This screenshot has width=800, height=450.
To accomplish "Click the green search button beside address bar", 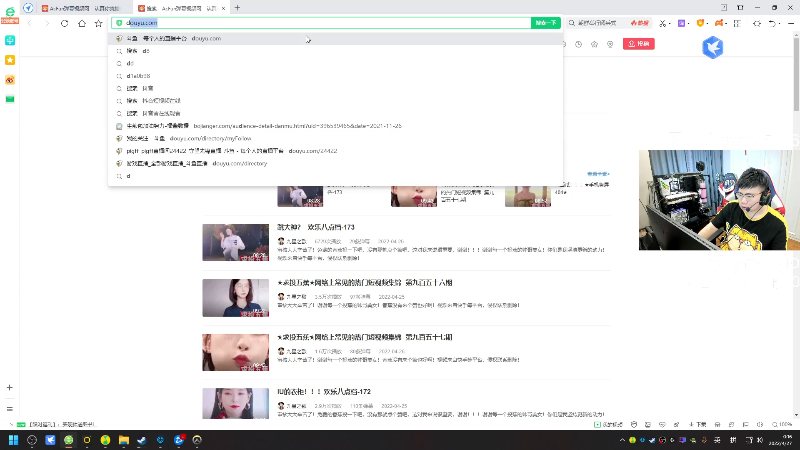I will [x=546, y=23].
